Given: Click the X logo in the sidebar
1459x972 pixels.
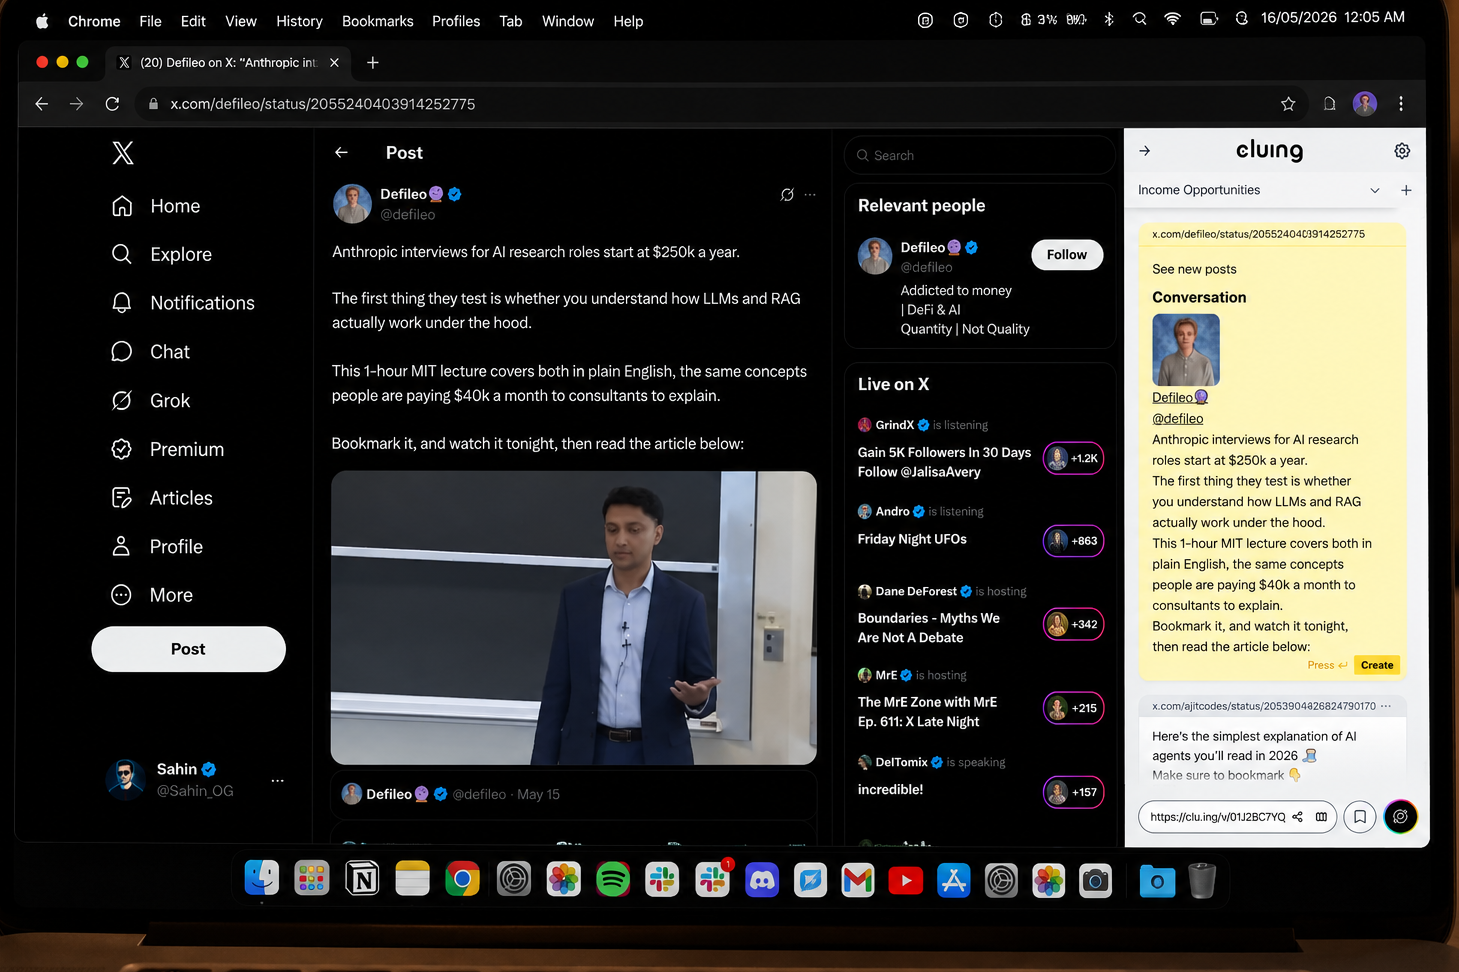Looking at the screenshot, I should tap(123, 153).
